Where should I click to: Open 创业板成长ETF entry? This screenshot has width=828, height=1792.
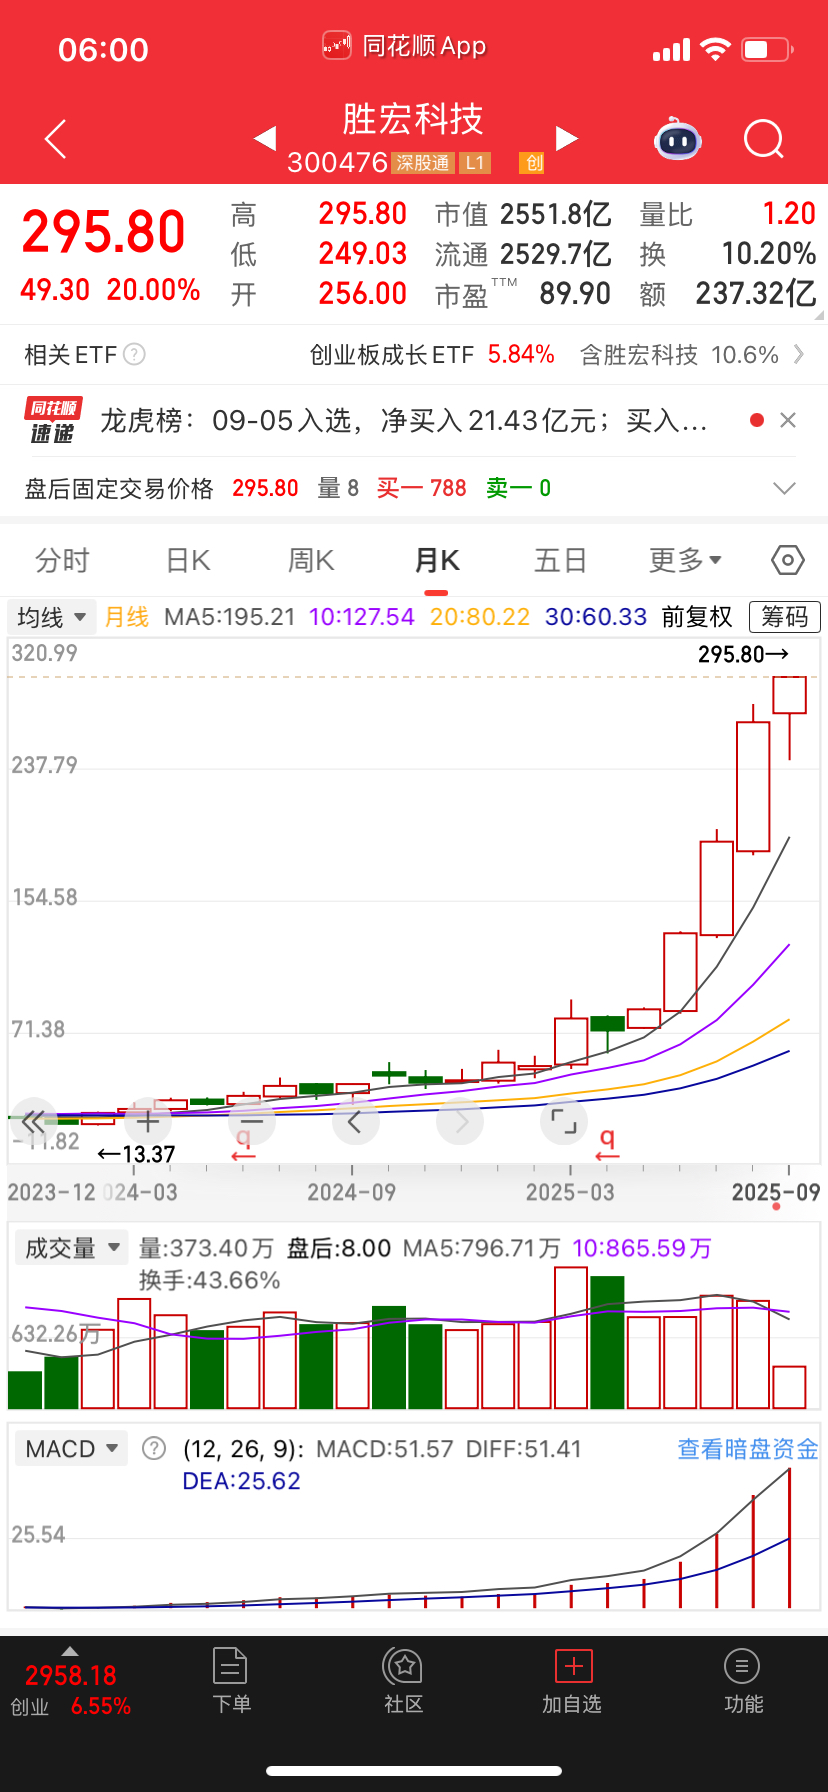[x=432, y=354]
